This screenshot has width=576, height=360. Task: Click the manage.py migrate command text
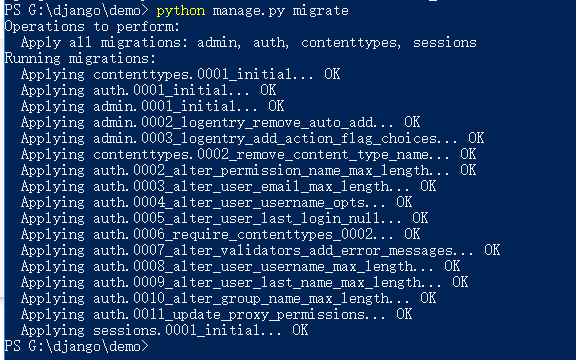click(280, 11)
